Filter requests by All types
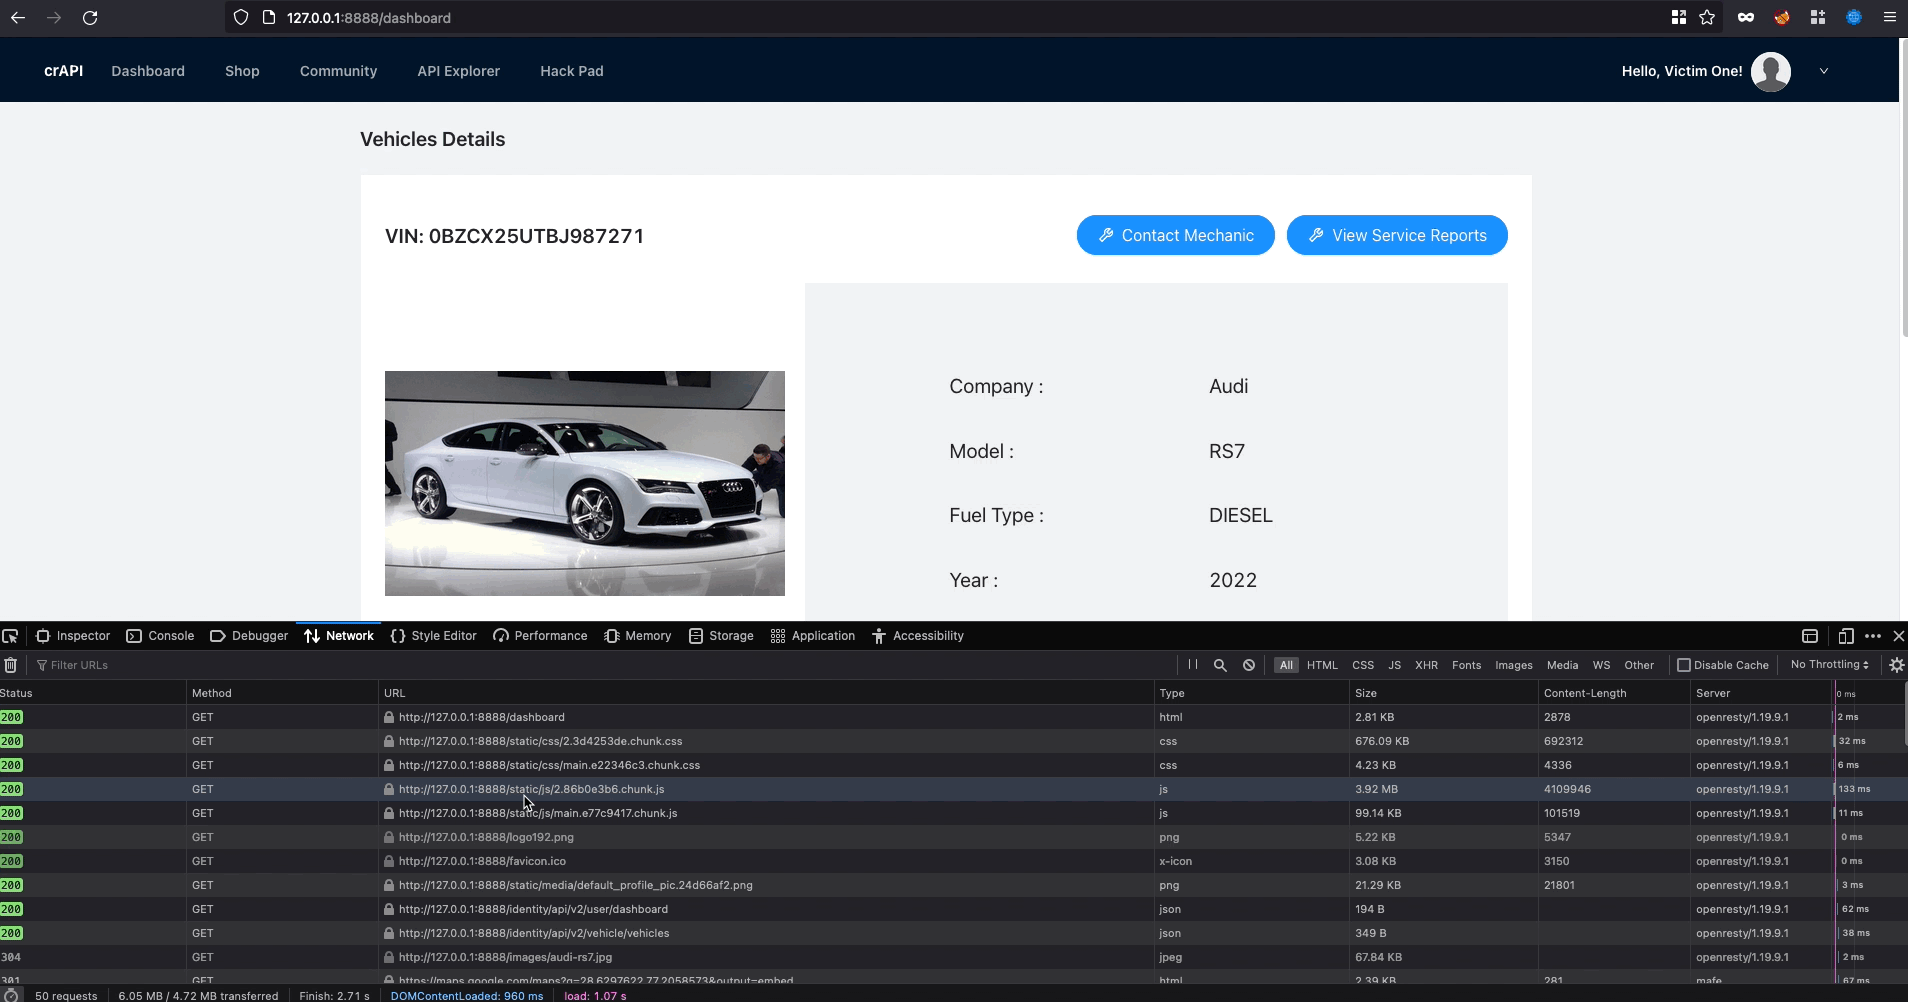This screenshot has height=1002, width=1908. [x=1286, y=665]
